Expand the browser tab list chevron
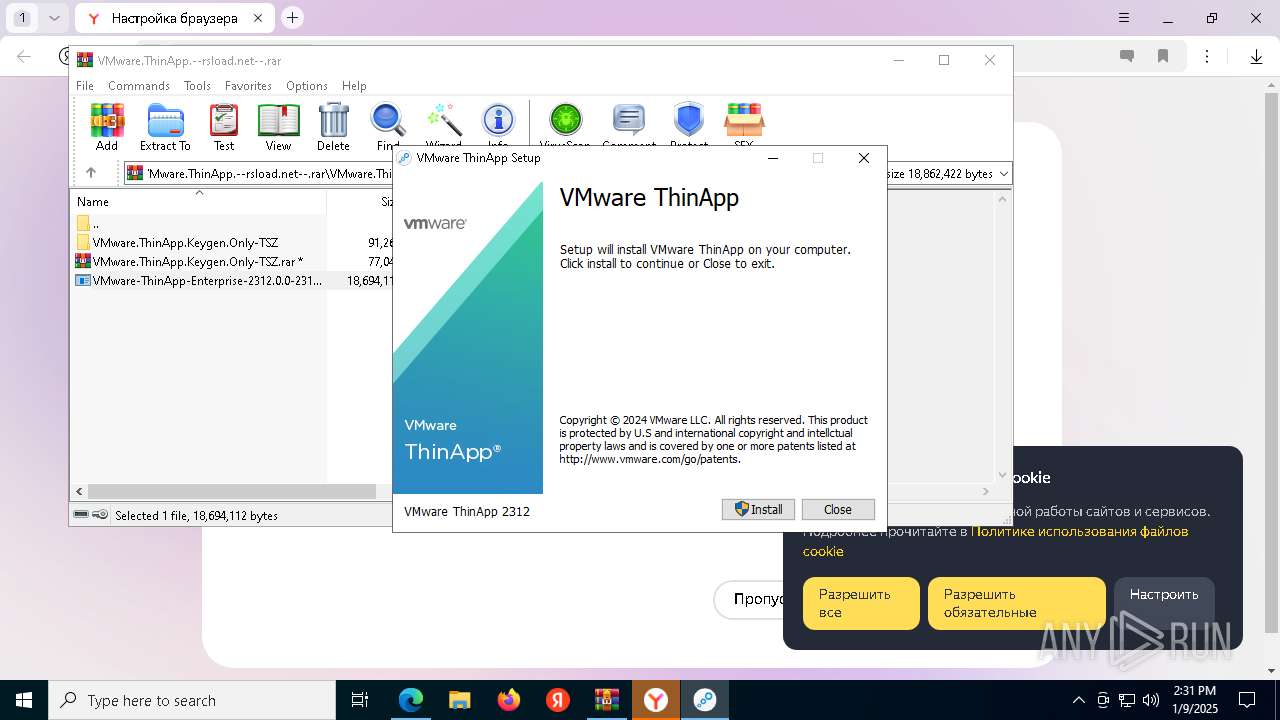The height and width of the screenshot is (720, 1280). [55, 18]
